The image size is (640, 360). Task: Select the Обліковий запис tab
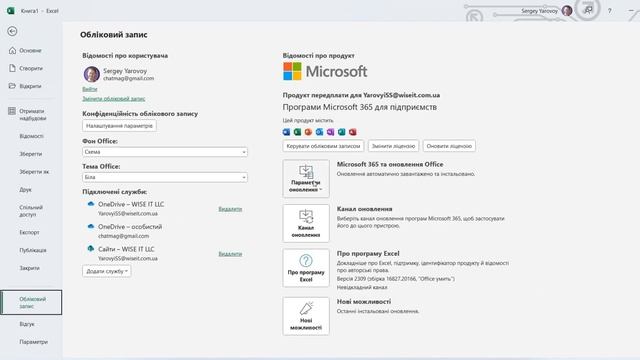31,302
